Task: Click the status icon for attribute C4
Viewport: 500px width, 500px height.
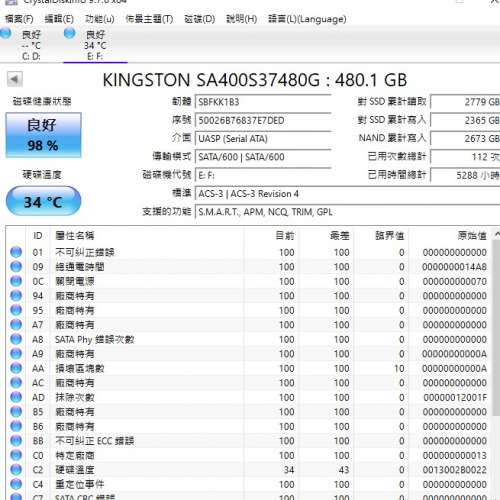Action: [16, 484]
